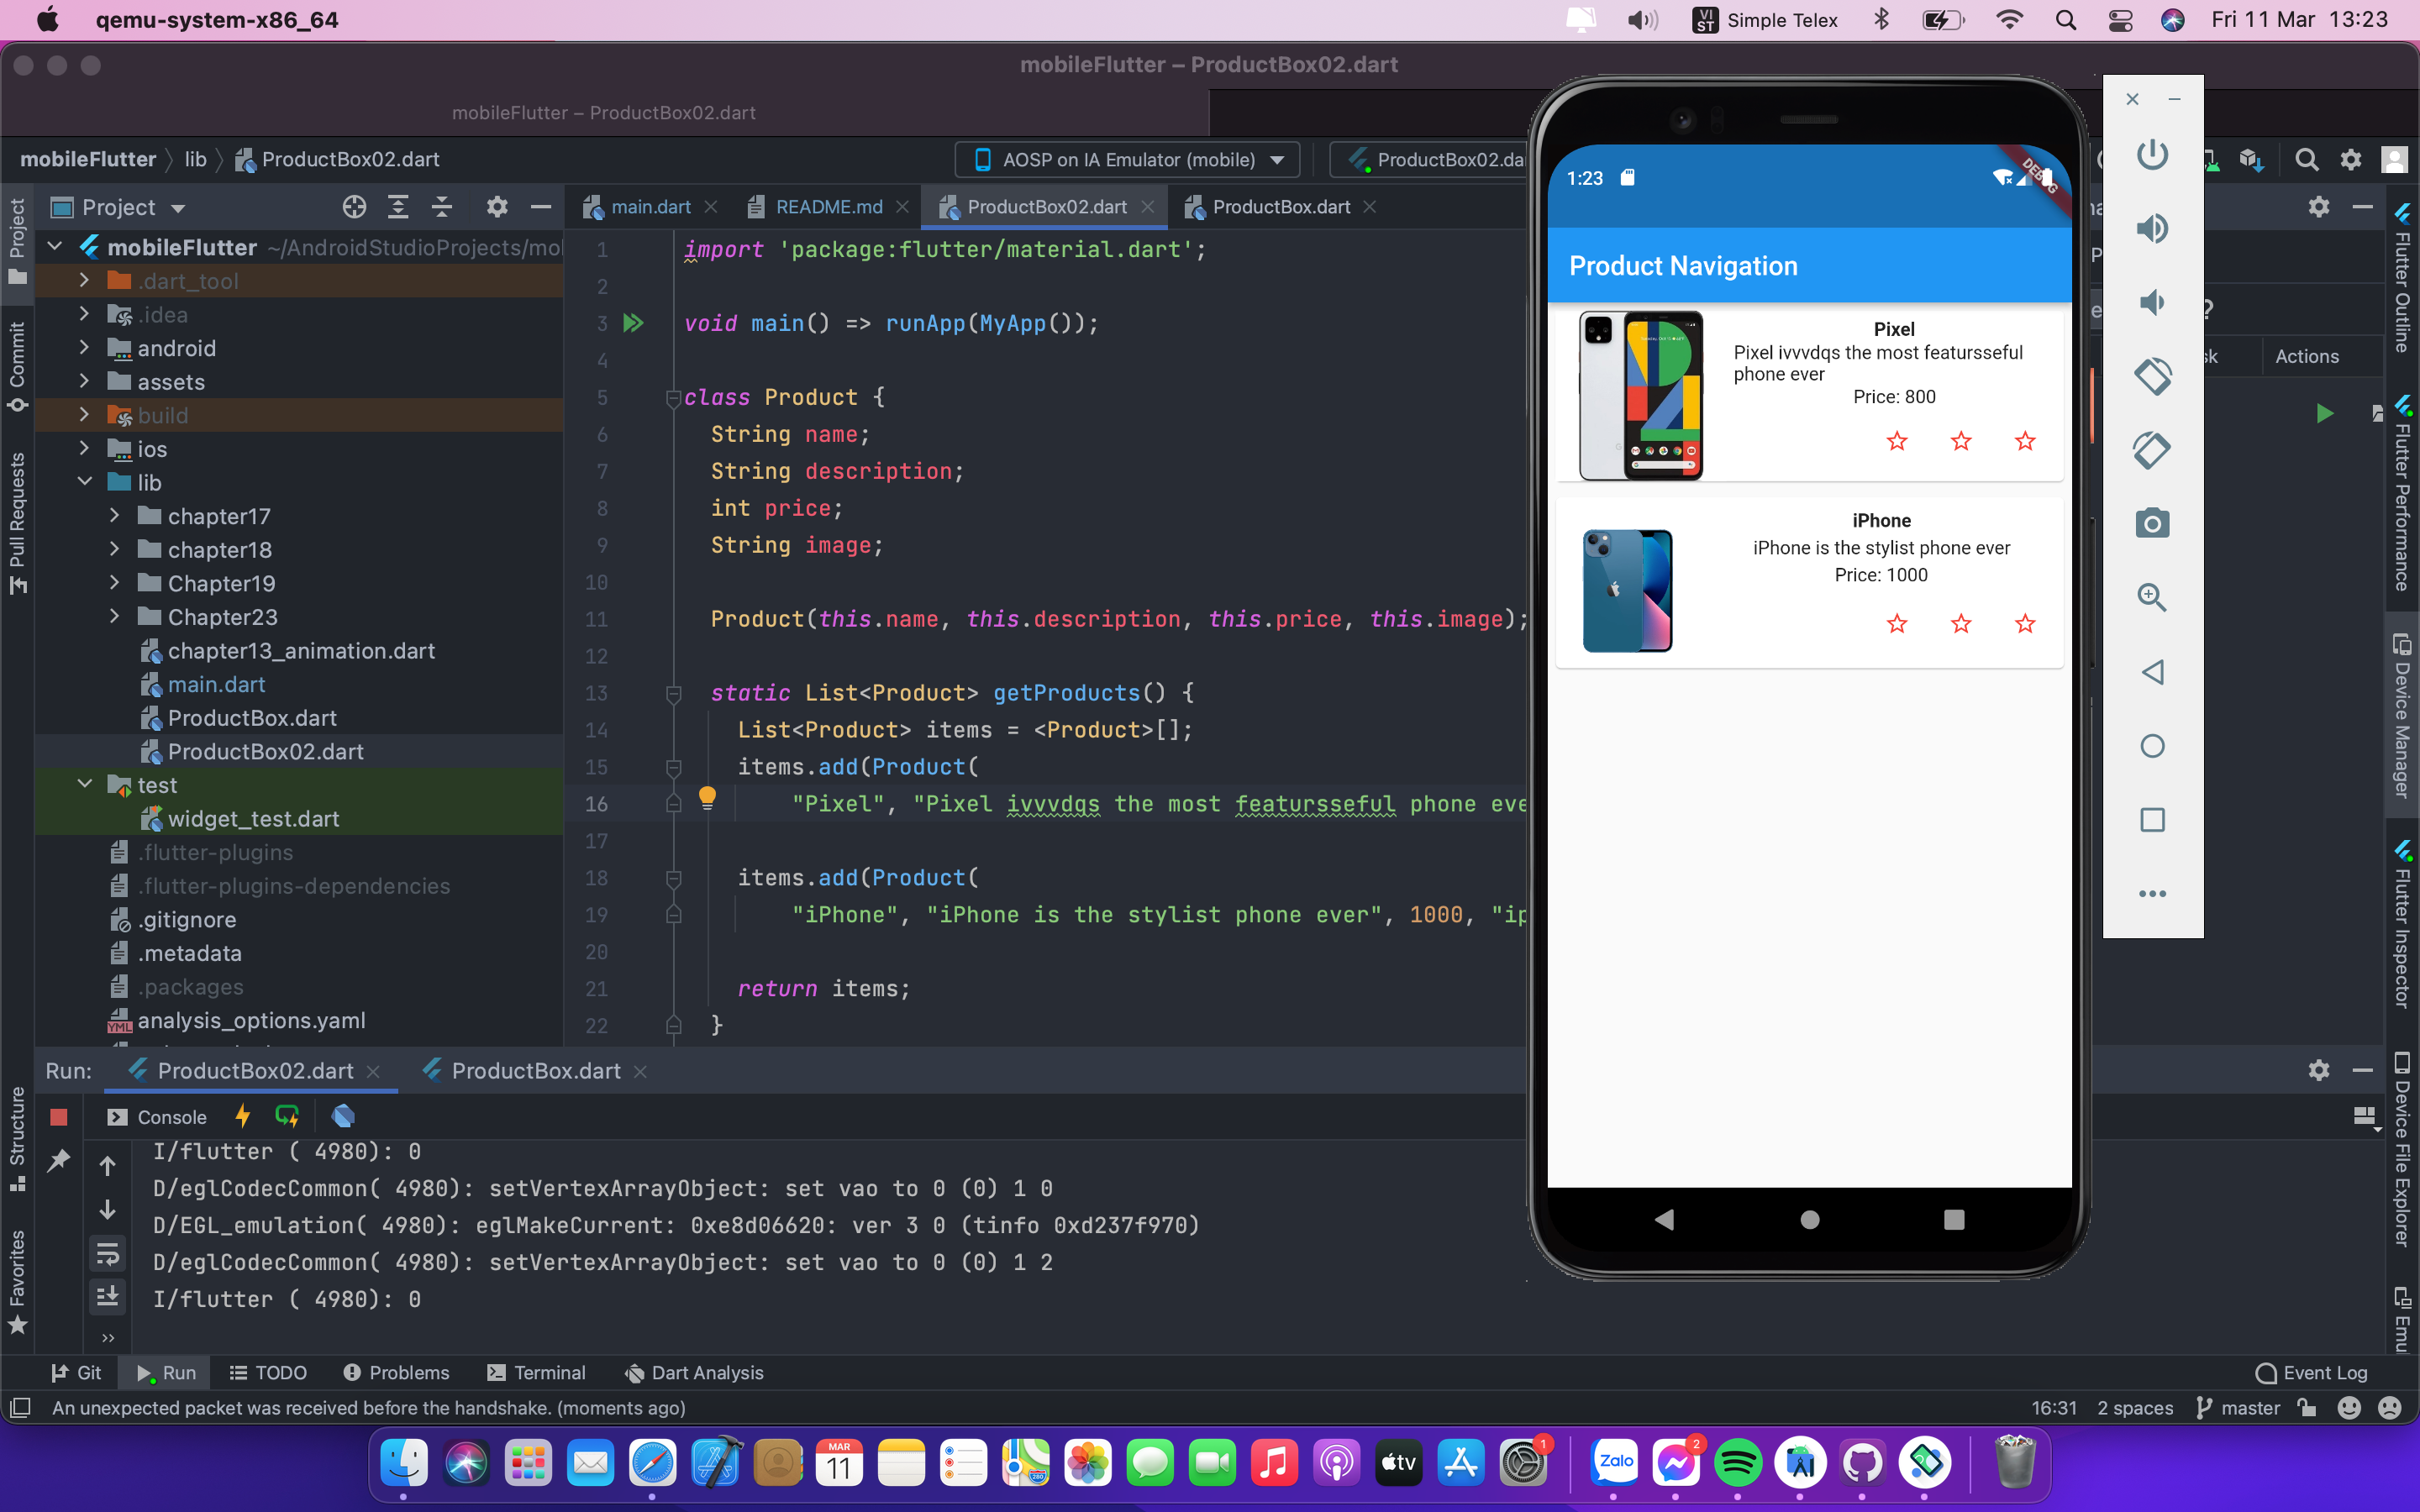Switch to ProductBox.dart editor tab
Screen dimensions: 2420x1512
[1281, 207]
